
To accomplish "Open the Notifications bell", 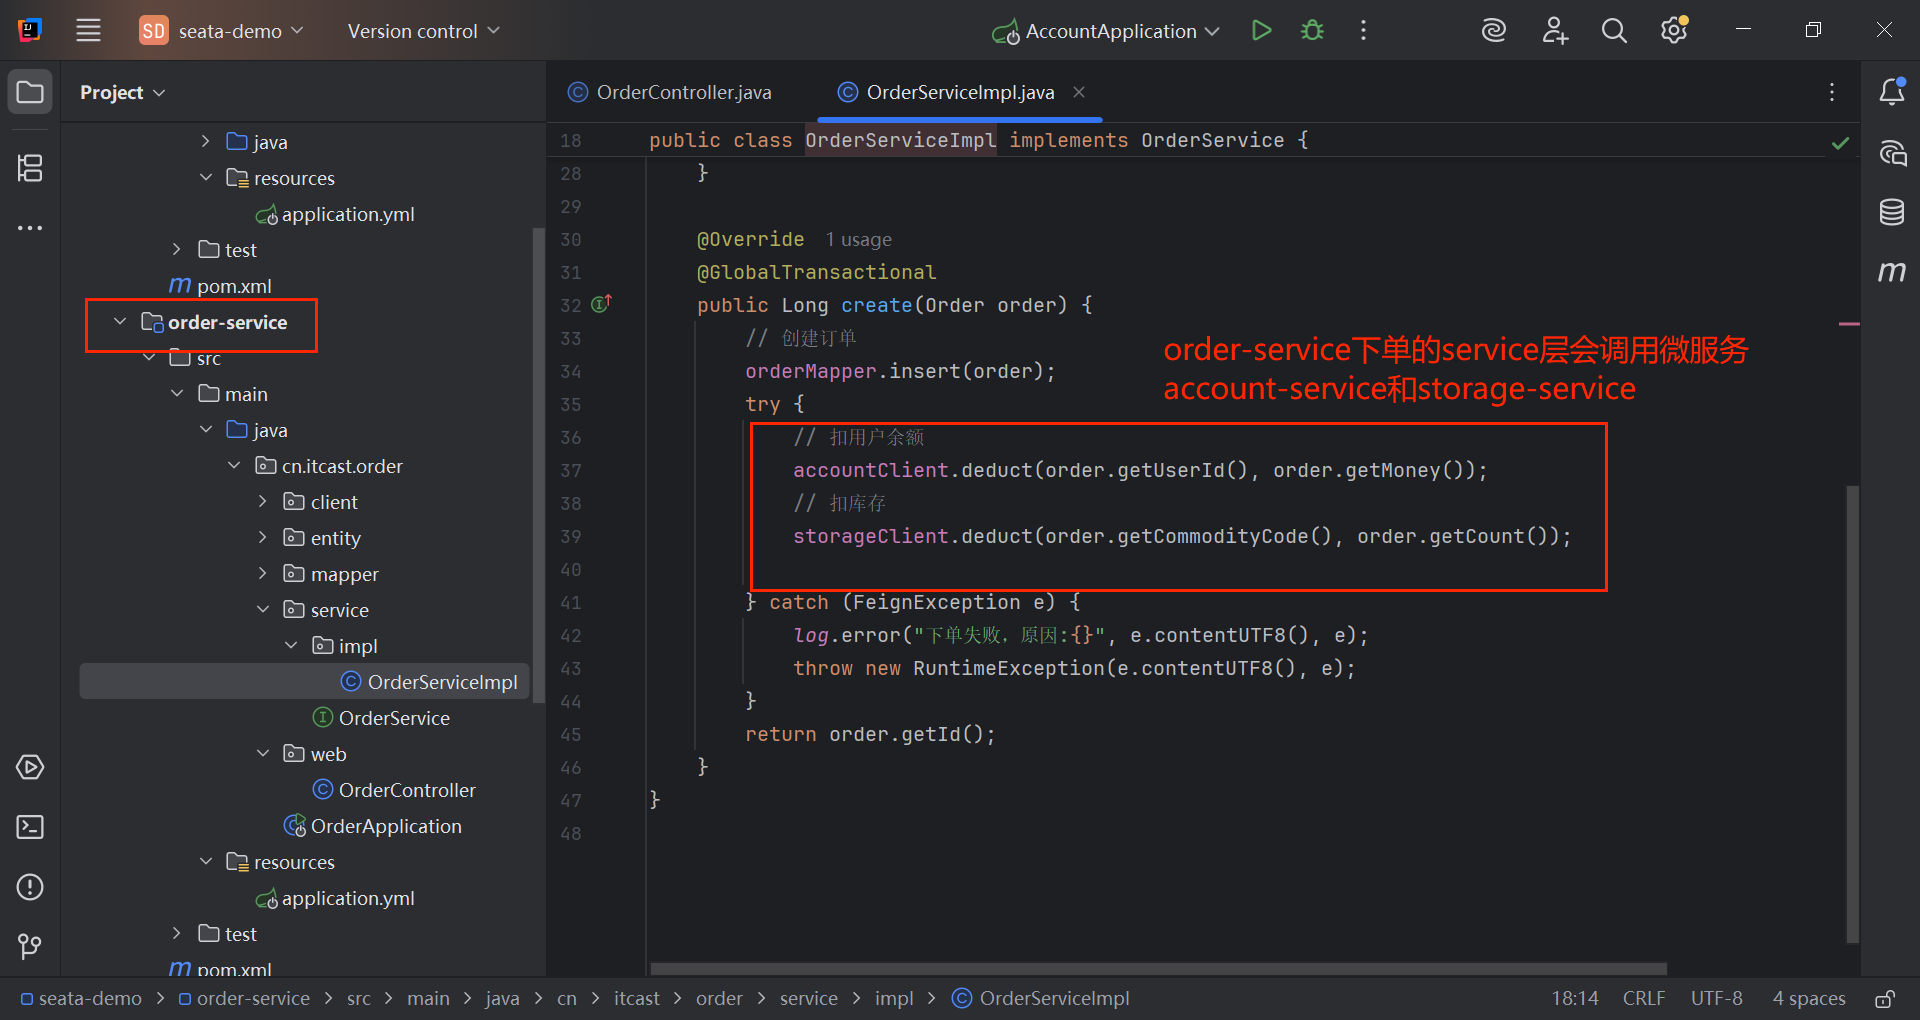I will pos(1892,92).
